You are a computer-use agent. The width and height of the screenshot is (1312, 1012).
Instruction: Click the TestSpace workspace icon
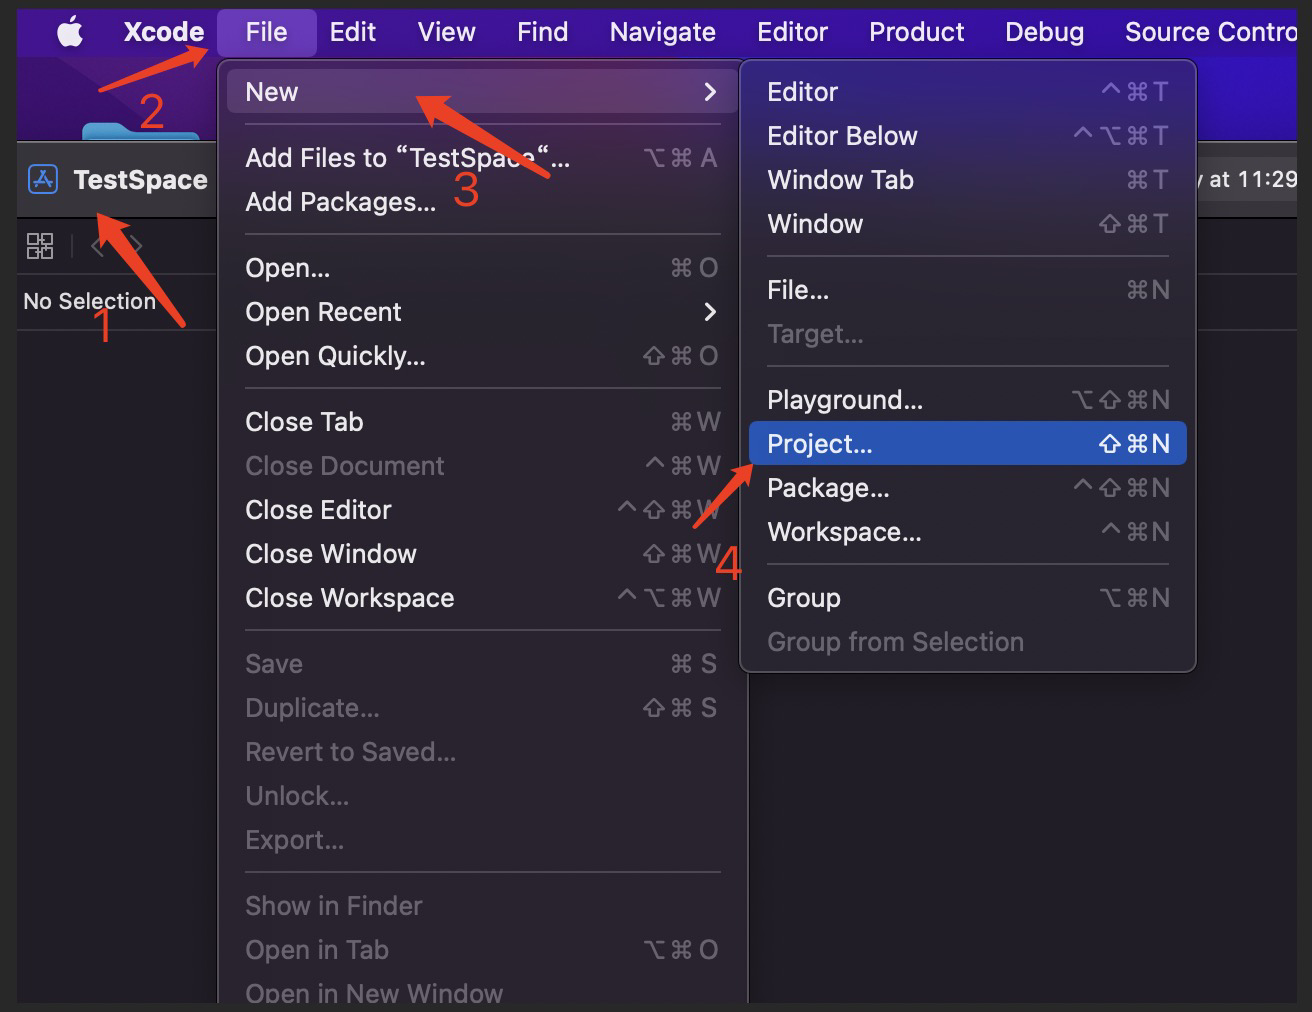click(x=43, y=180)
